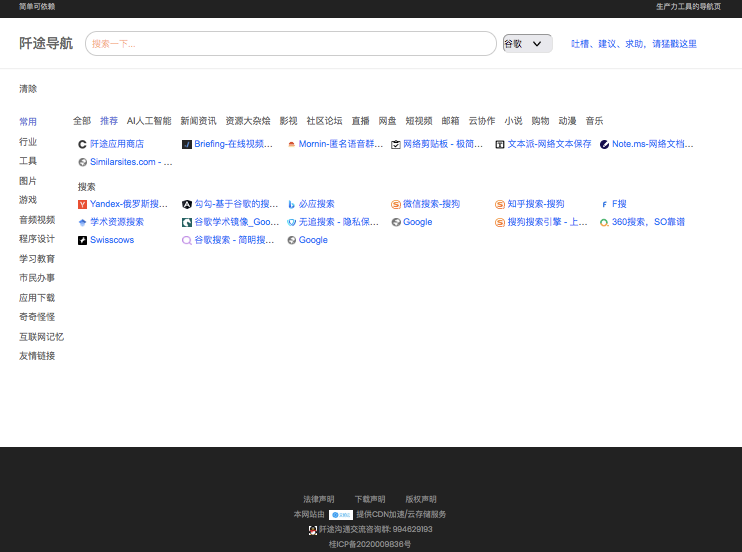Open the 下载声明 footer link
Image resolution: width=742 pixels, height=552 pixels.
pos(370,499)
